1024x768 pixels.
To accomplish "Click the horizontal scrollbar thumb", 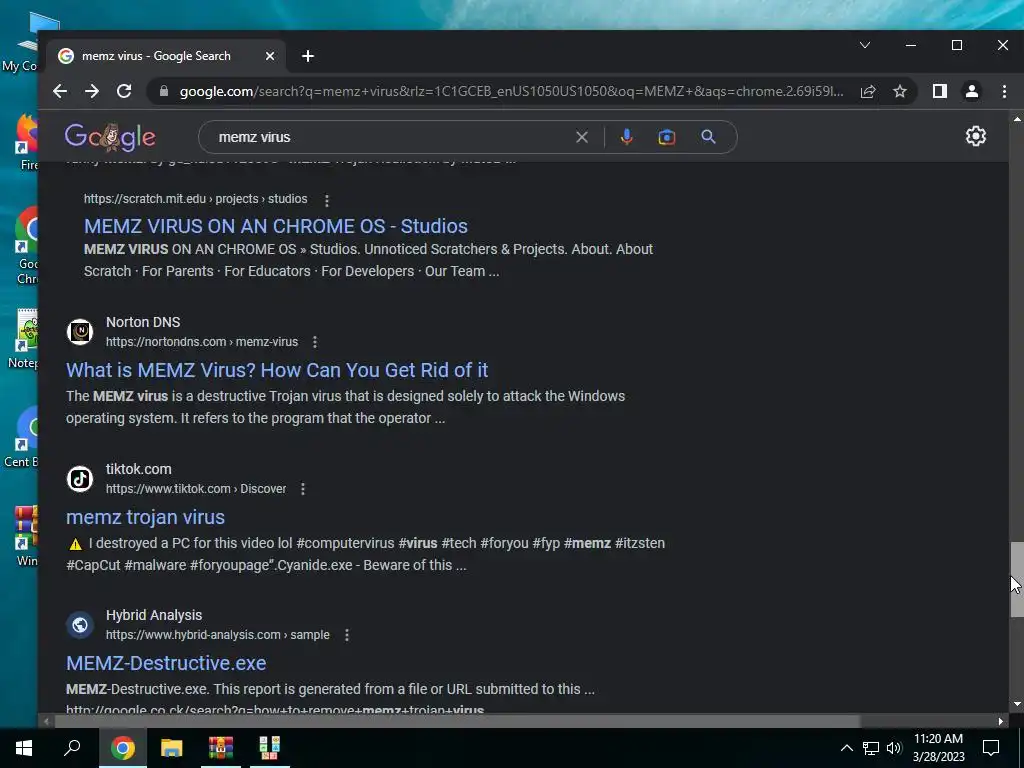I will click(457, 721).
